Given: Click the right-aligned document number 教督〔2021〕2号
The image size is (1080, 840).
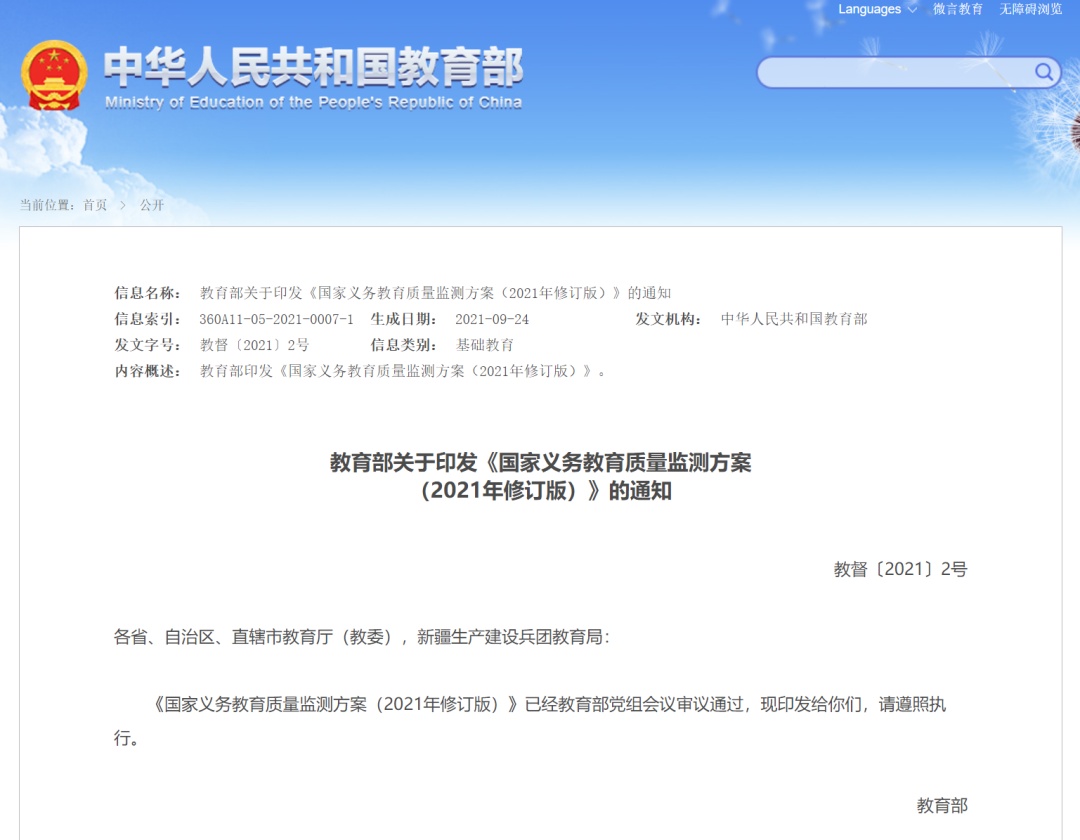Looking at the screenshot, I should point(900,569).
